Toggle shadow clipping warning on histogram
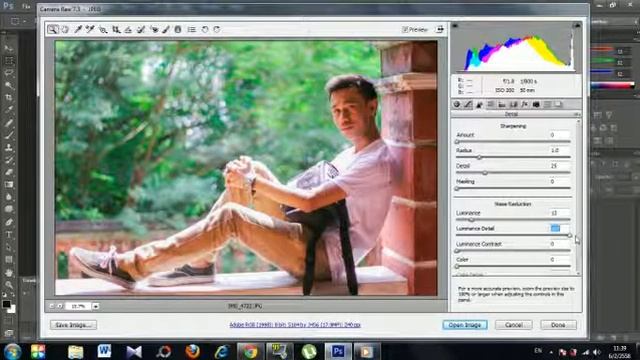The height and width of the screenshot is (360, 640). point(455,26)
